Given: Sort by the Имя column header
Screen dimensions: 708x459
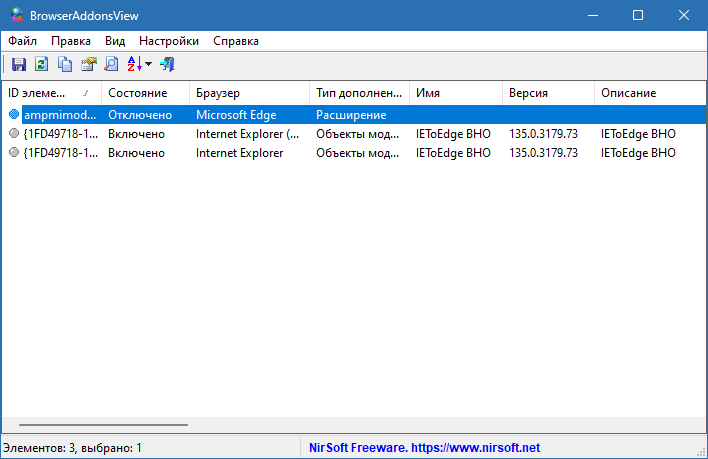Looking at the screenshot, I should point(456,93).
